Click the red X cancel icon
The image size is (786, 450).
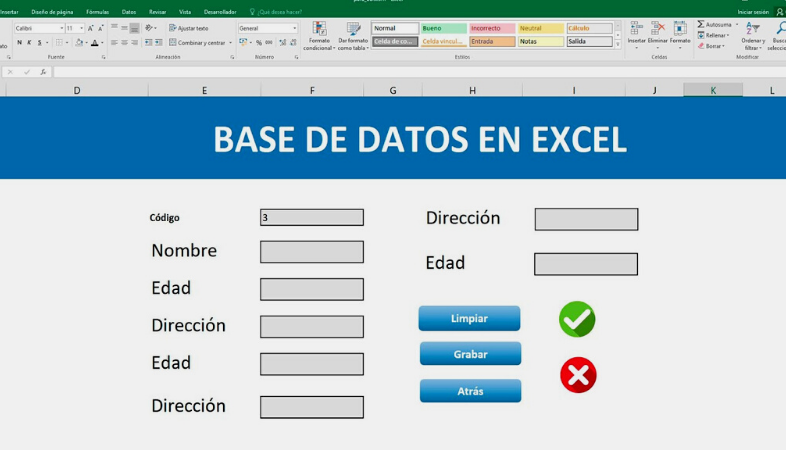click(x=578, y=375)
